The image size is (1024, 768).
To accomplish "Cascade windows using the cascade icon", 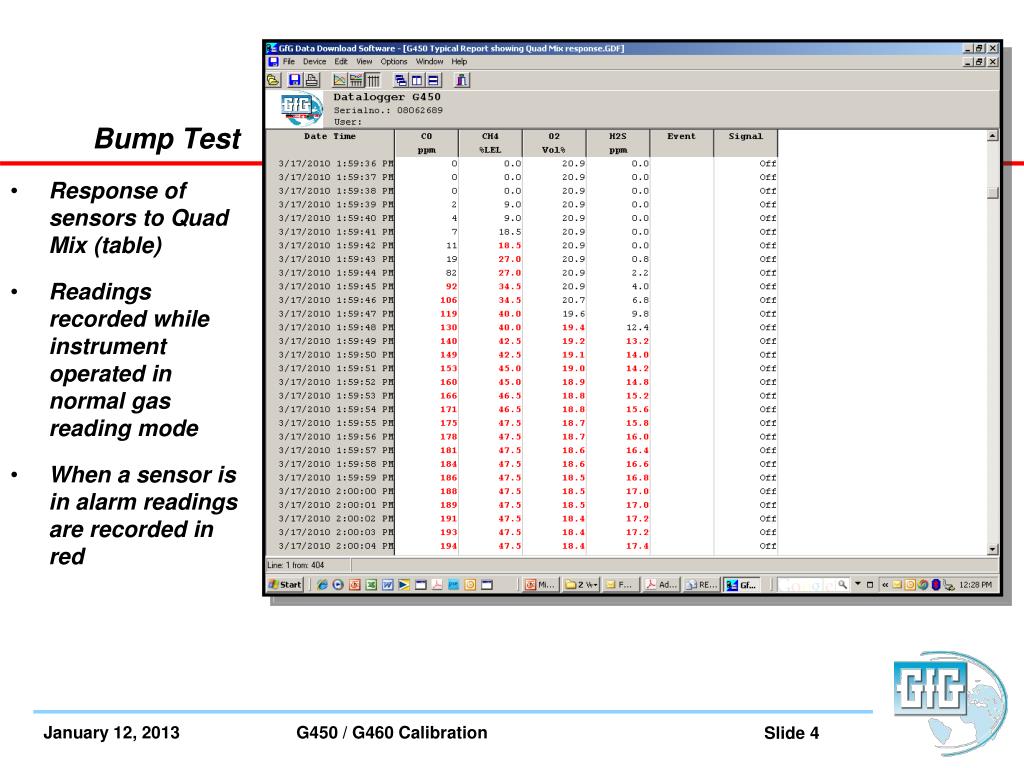I will click(x=401, y=80).
